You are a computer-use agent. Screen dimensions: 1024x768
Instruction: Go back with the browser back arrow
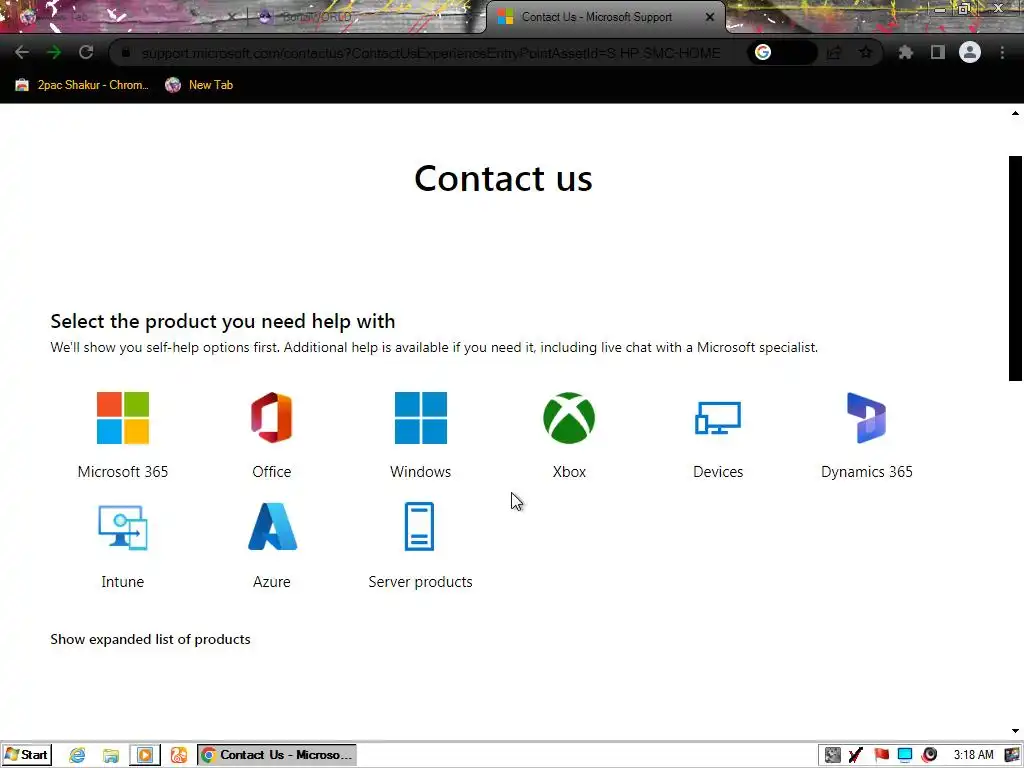(22, 52)
